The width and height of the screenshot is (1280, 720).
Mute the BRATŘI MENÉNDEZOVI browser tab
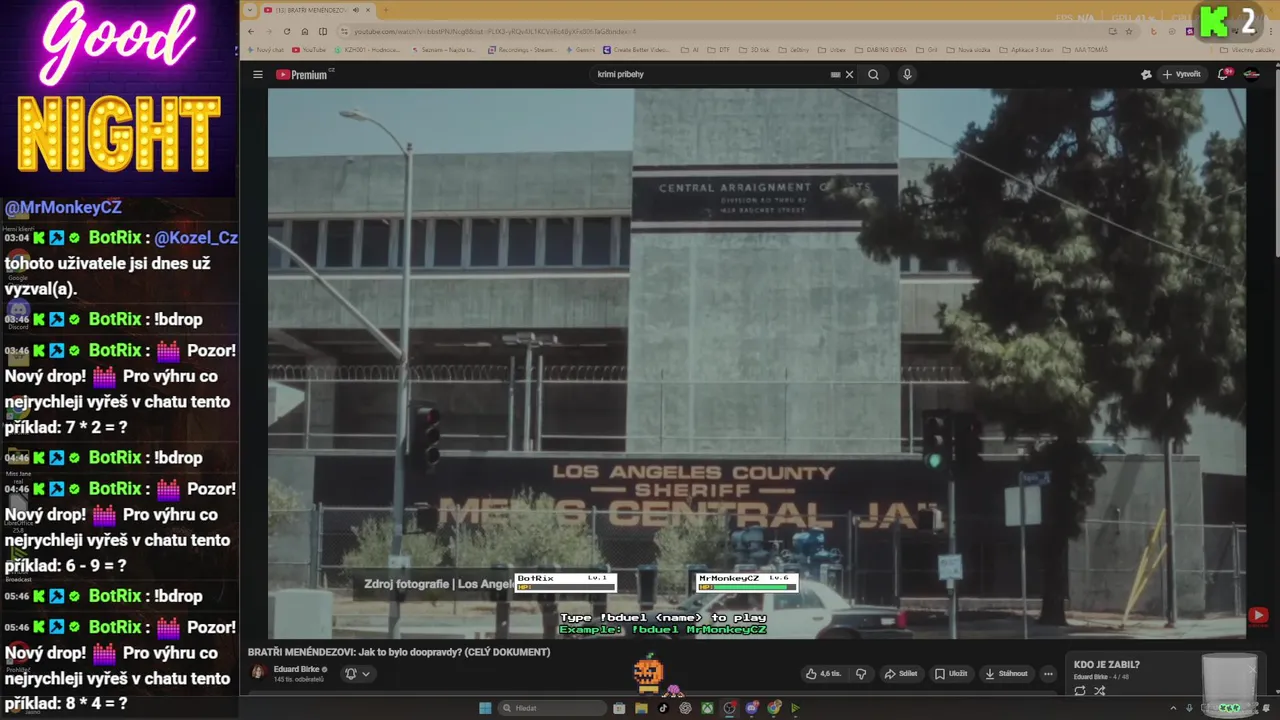click(x=356, y=10)
